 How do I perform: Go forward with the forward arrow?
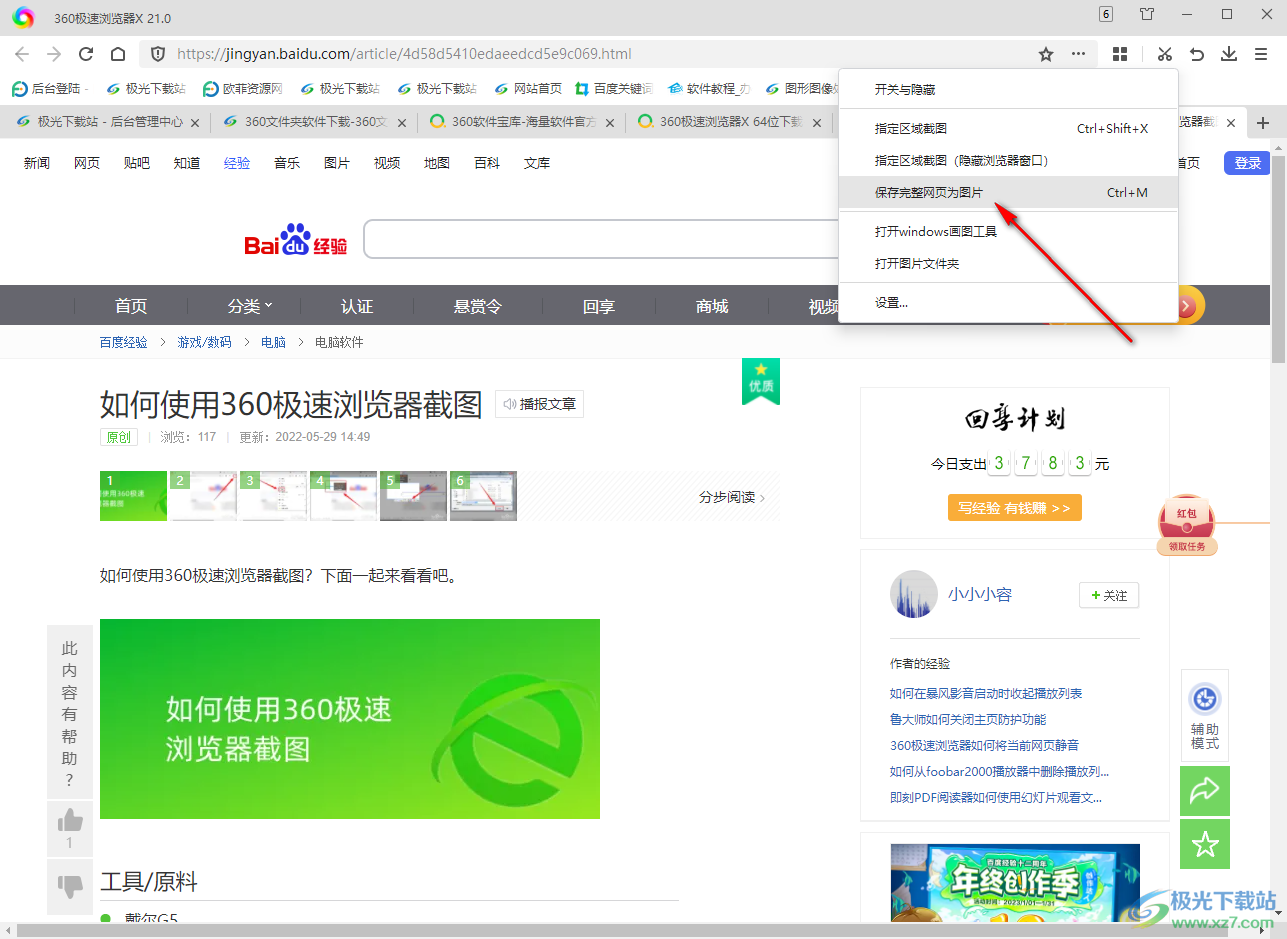54,54
